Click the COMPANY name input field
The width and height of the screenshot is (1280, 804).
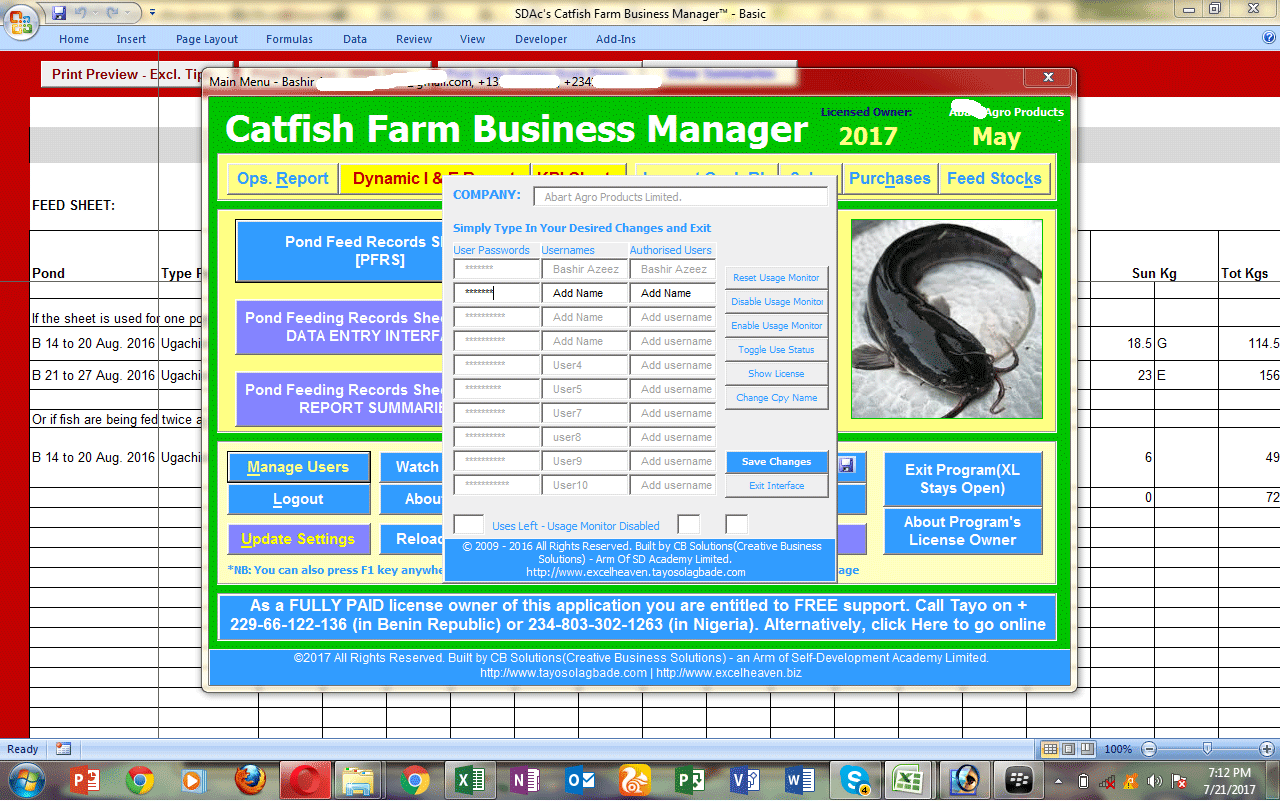click(x=680, y=197)
